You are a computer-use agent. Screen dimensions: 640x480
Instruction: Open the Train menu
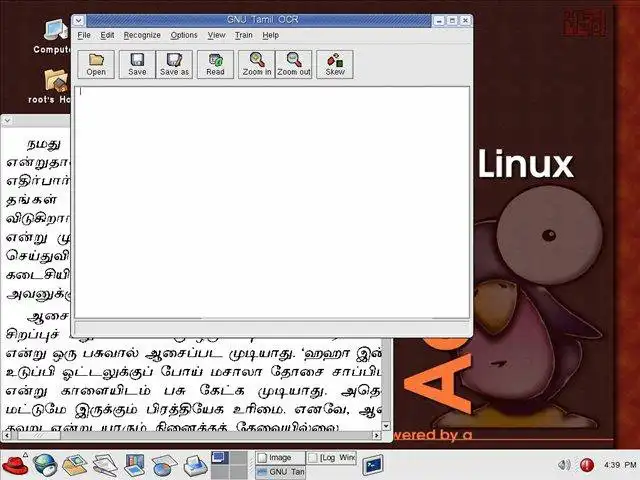point(244,35)
